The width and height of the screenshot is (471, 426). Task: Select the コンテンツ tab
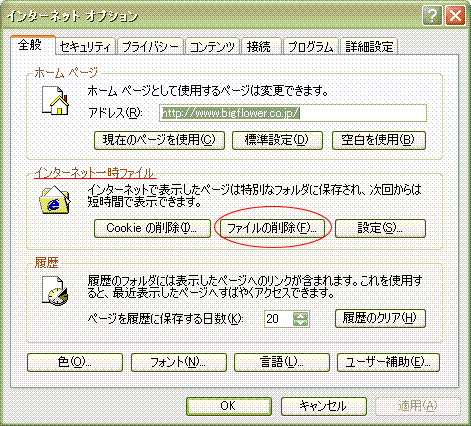pos(212,47)
